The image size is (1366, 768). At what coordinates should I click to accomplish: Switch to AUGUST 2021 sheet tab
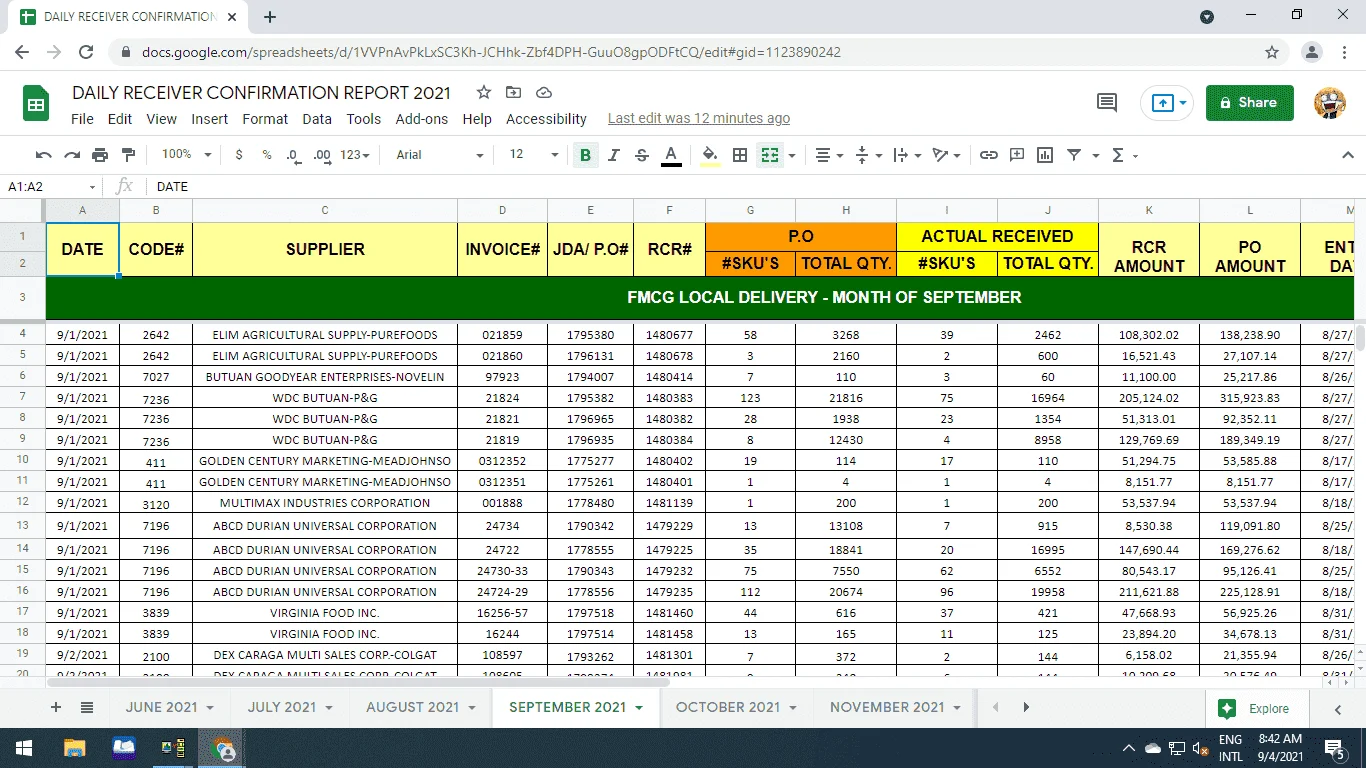click(x=421, y=707)
